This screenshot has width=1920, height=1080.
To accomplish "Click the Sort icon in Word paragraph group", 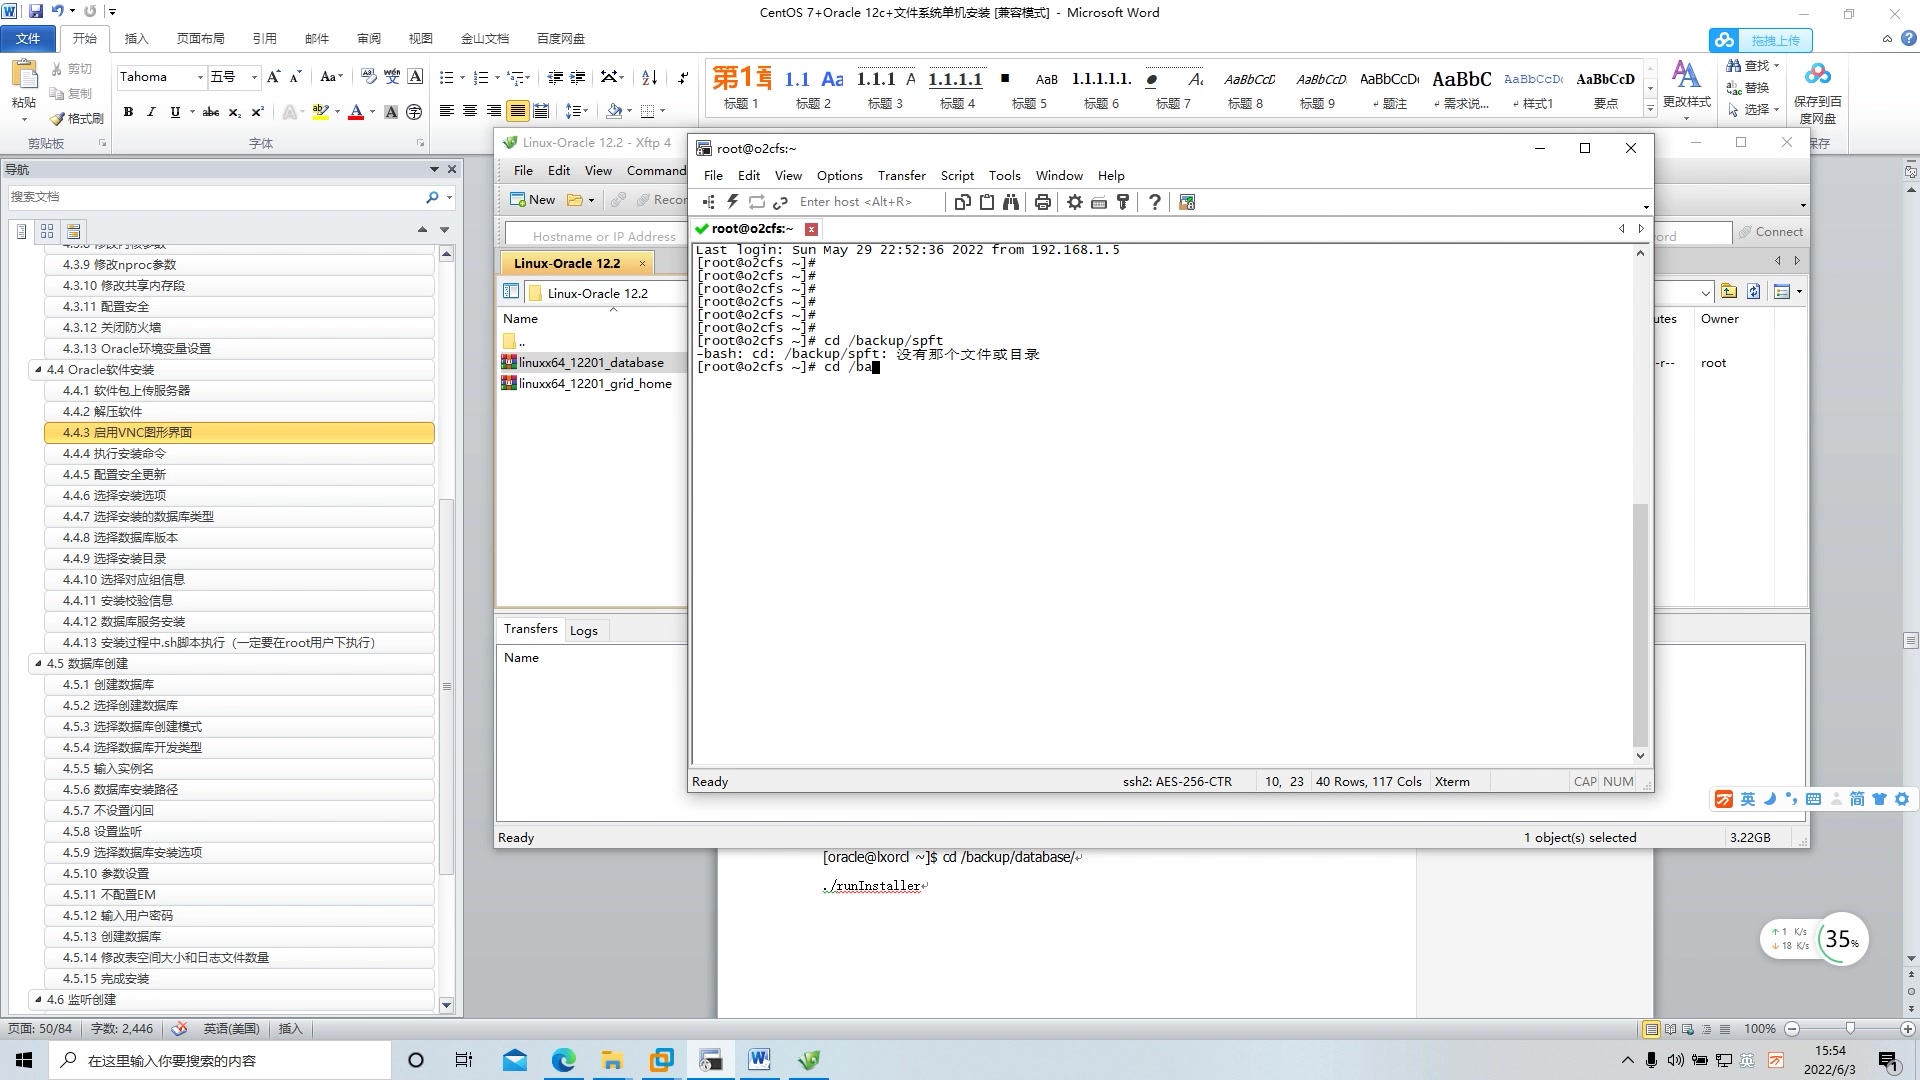I will [x=649, y=77].
